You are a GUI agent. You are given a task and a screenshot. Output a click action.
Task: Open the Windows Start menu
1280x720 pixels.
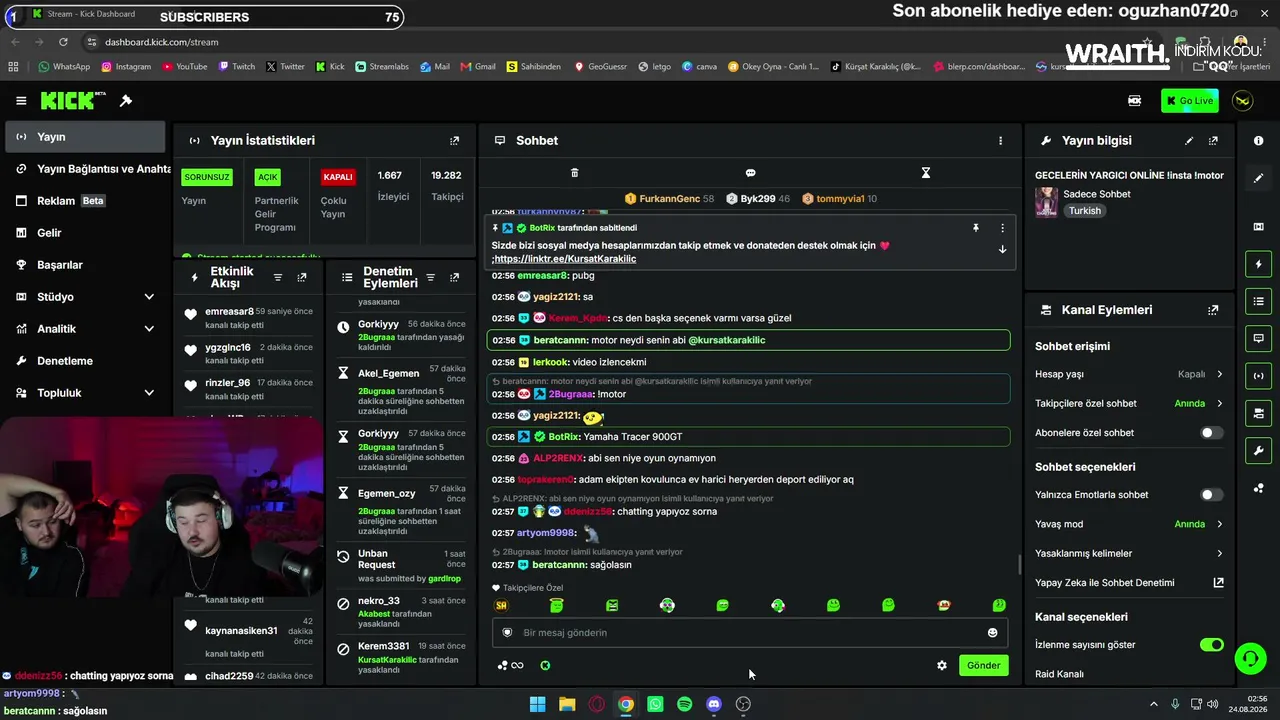(537, 704)
